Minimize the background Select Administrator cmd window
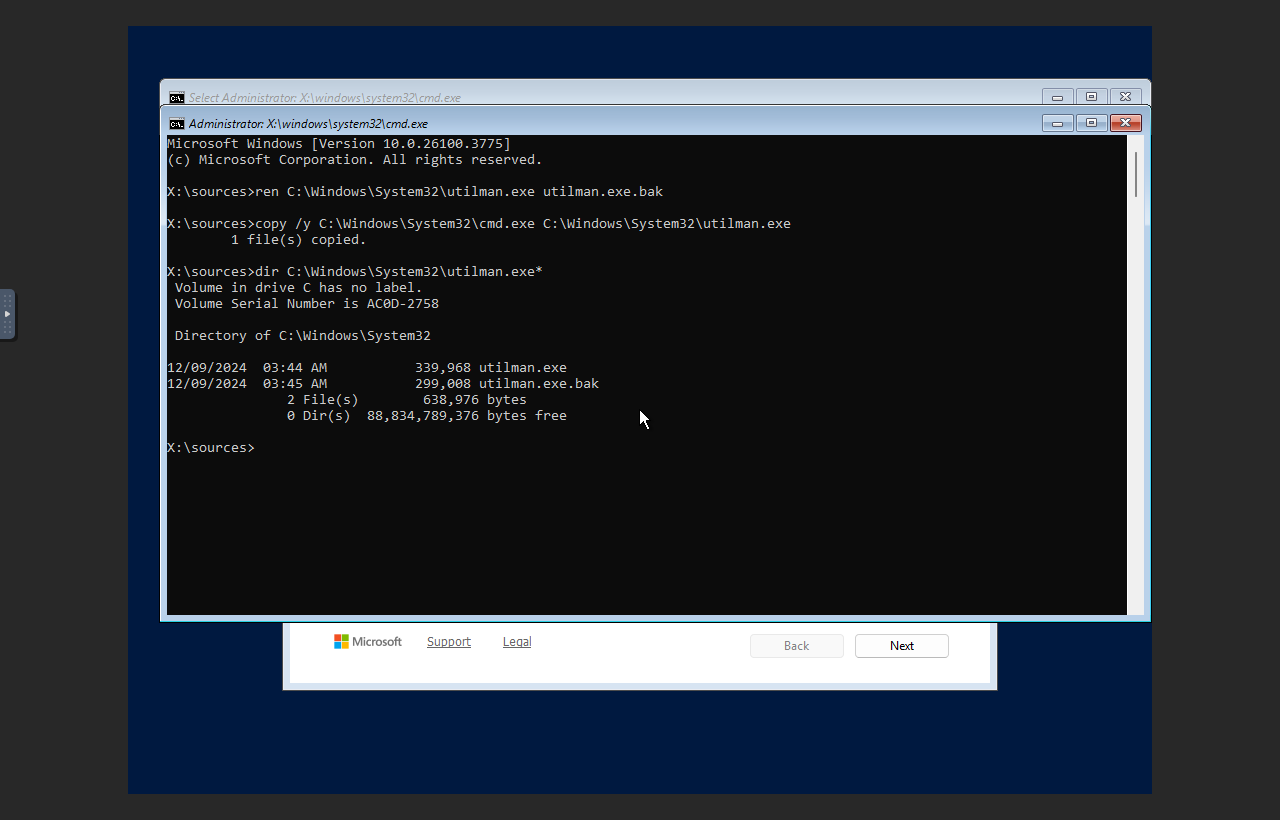 (x=1058, y=97)
